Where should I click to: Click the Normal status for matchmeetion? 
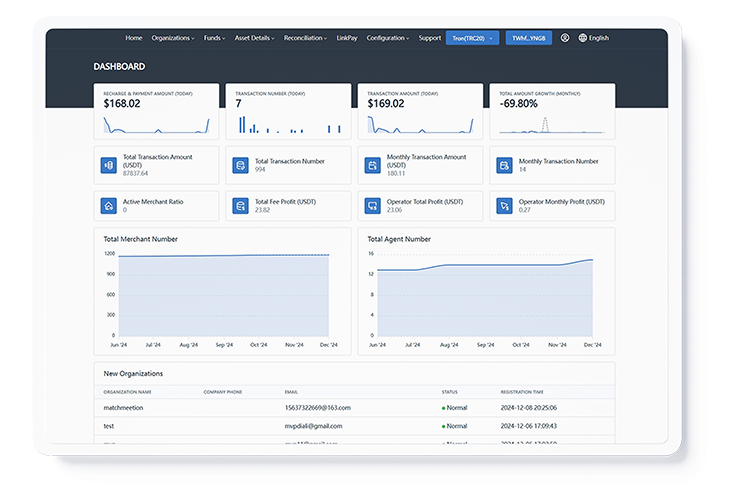click(x=454, y=408)
